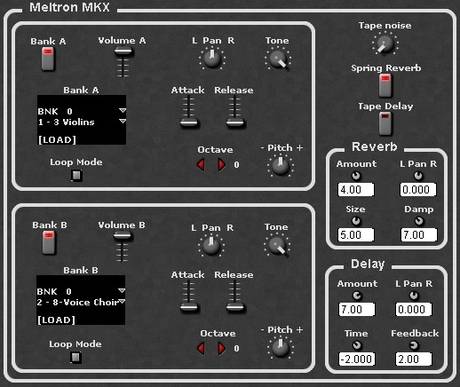Click the Reverb Damp knob
460x387 pixels.
click(x=419, y=221)
